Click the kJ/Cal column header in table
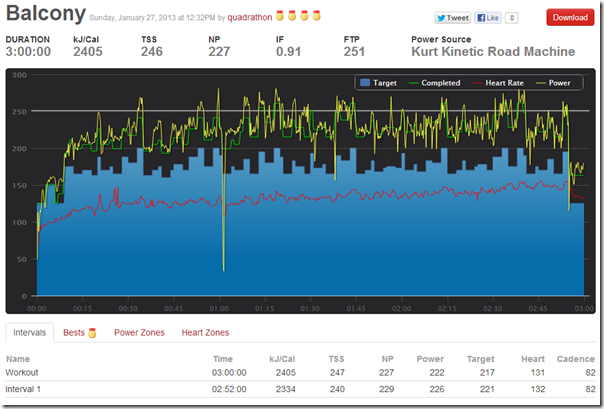The height and width of the screenshot is (409, 604). 282,359
